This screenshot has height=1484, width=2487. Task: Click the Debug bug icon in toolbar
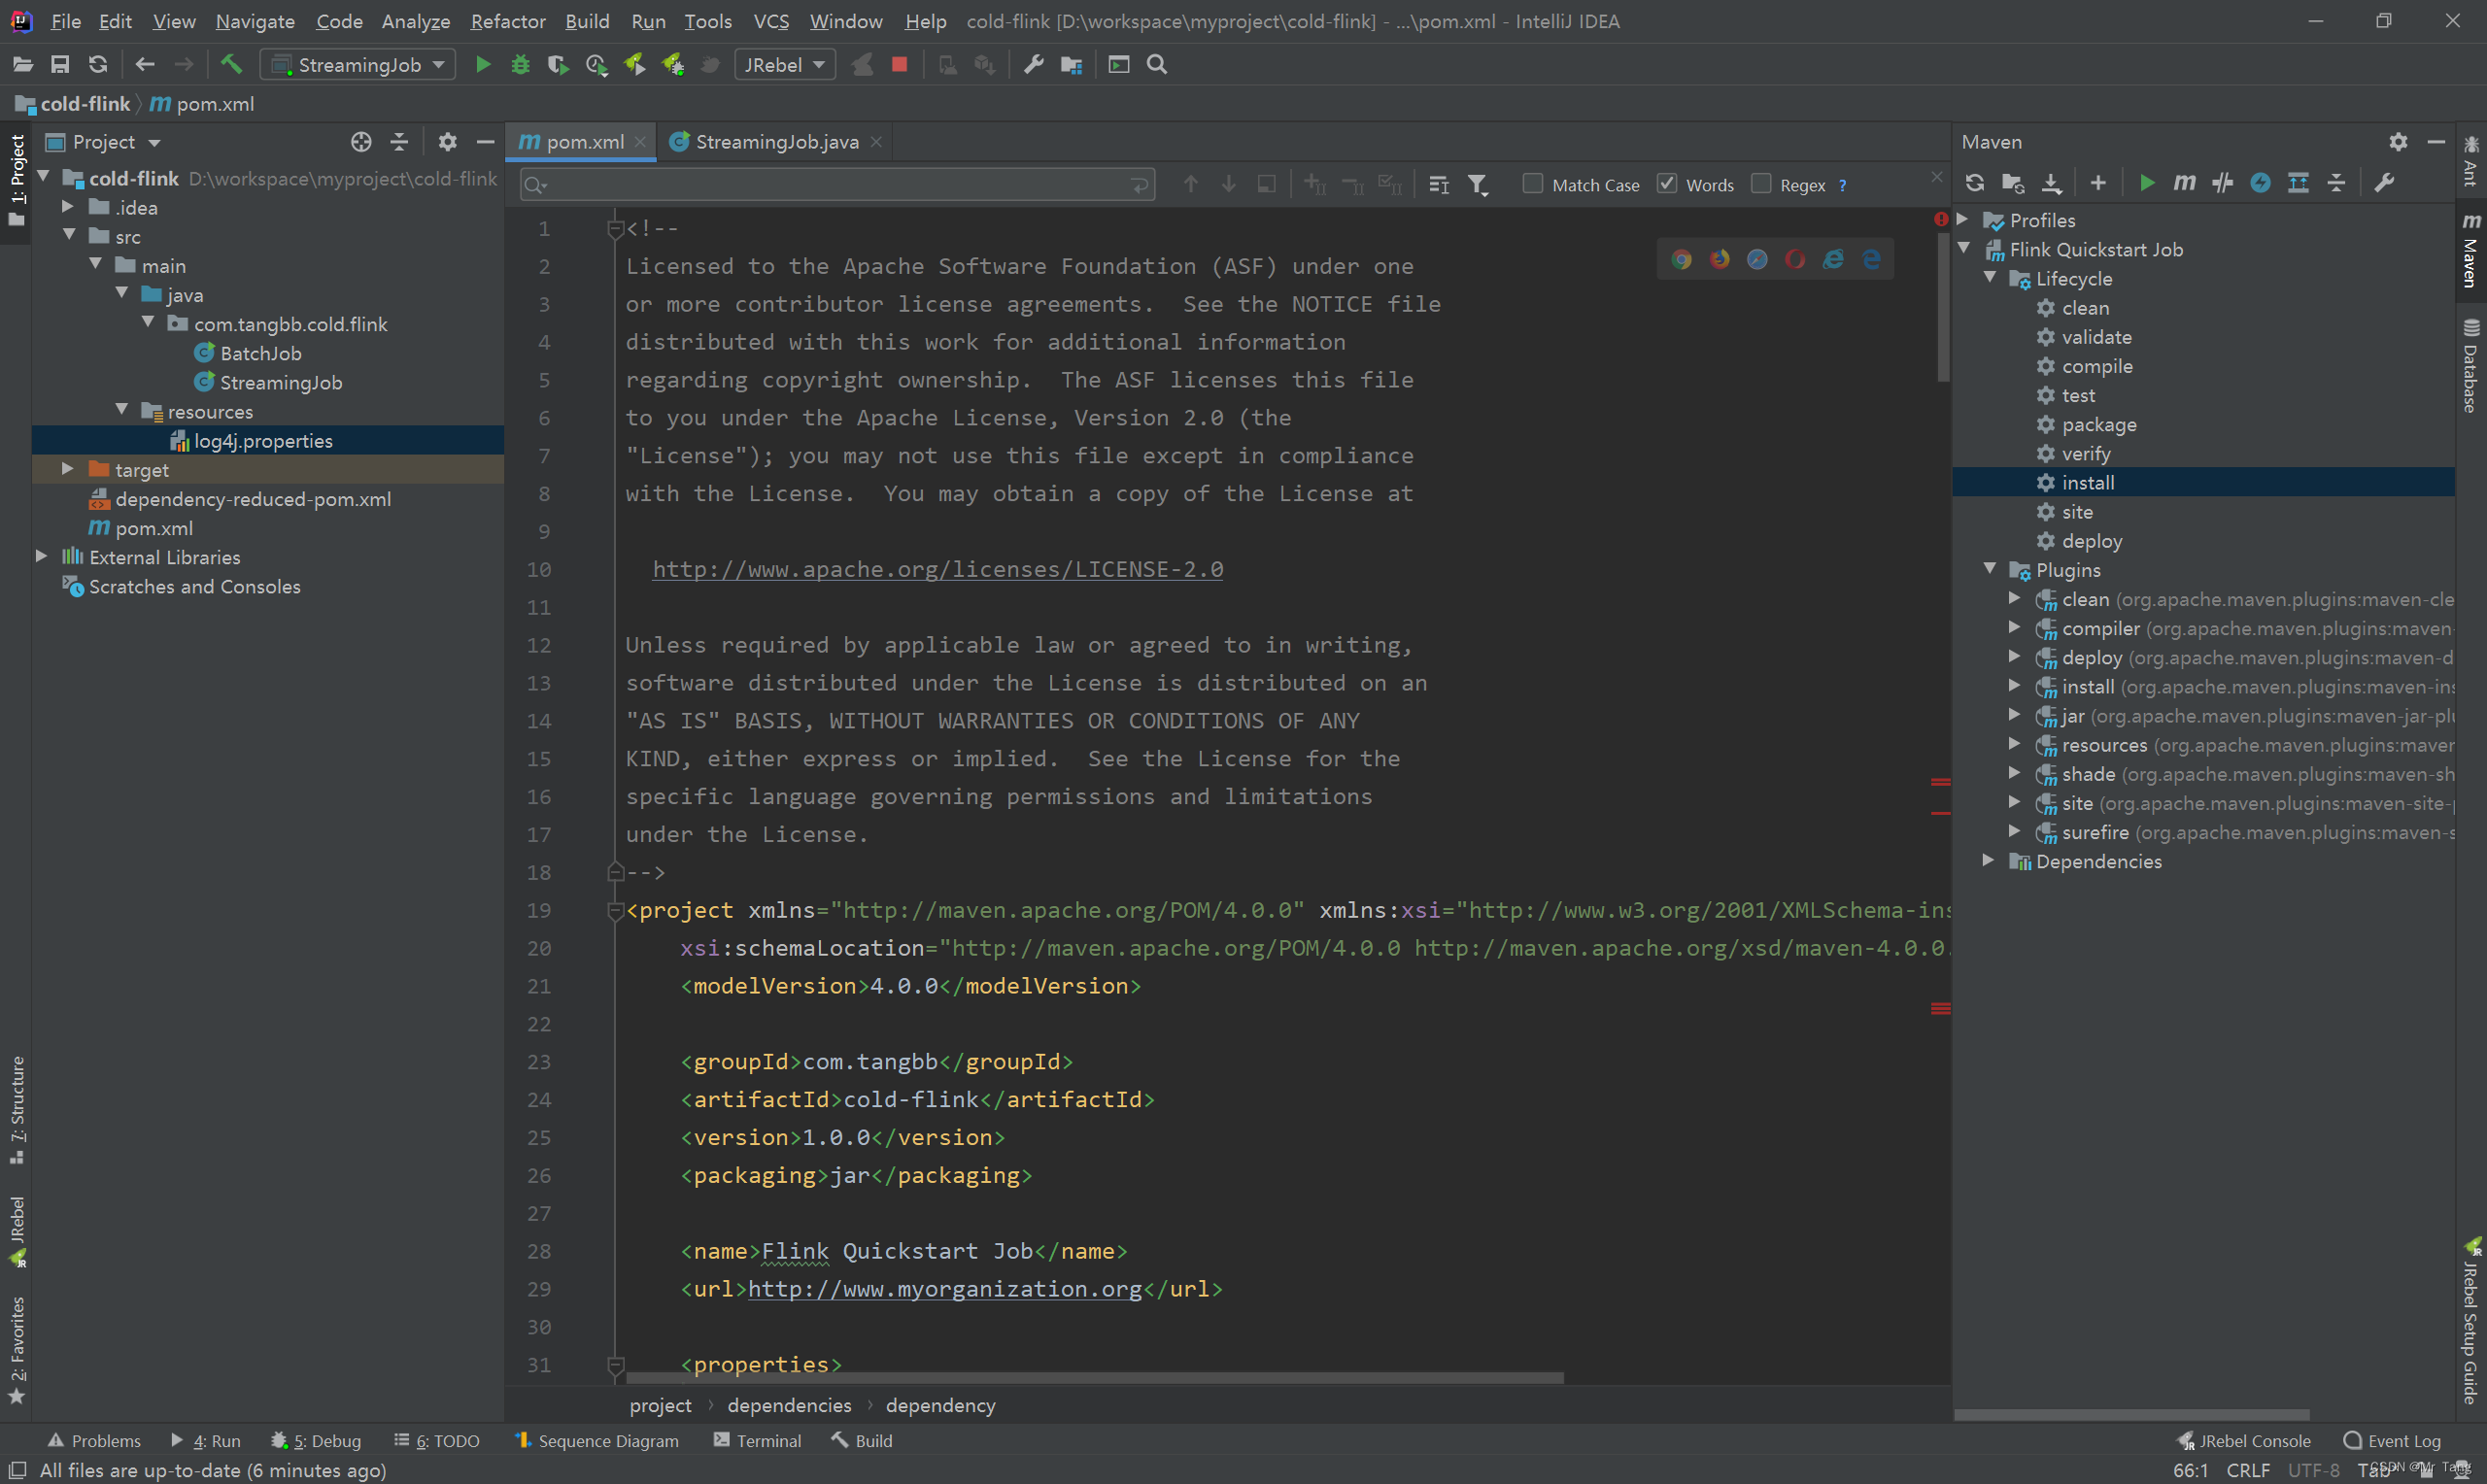[x=520, y=65]
